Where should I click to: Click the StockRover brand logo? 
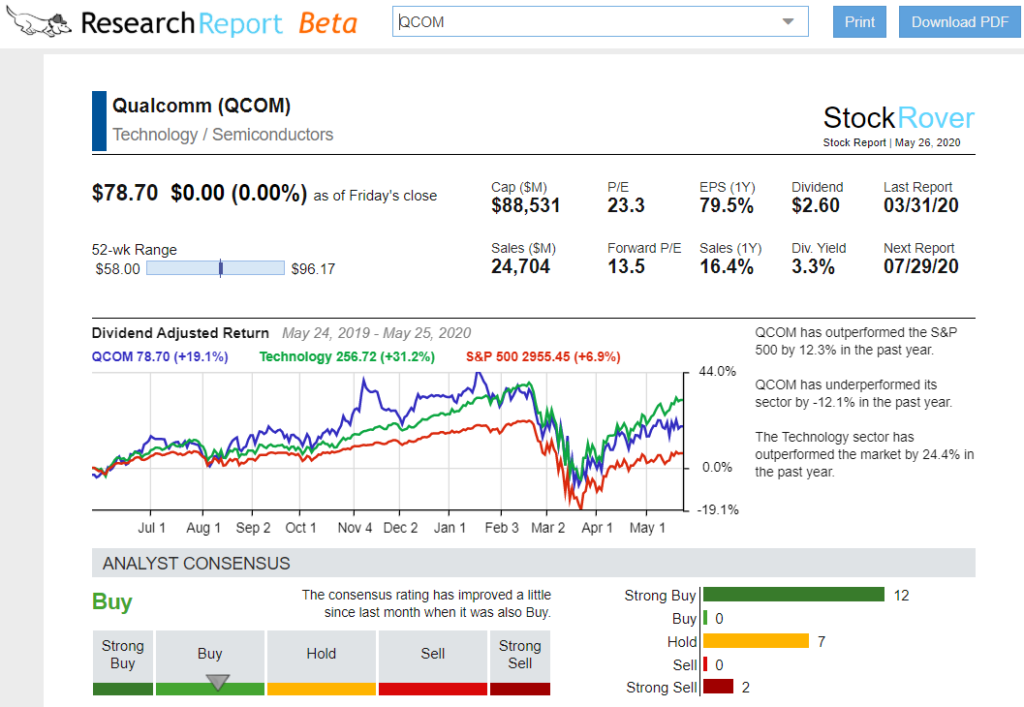pyautogui.click(x=898, y=117)
